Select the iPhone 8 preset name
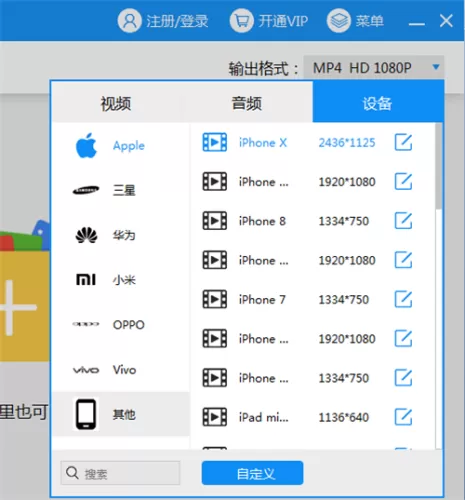This screenshot has width=465, height=500. click(262, 221)
